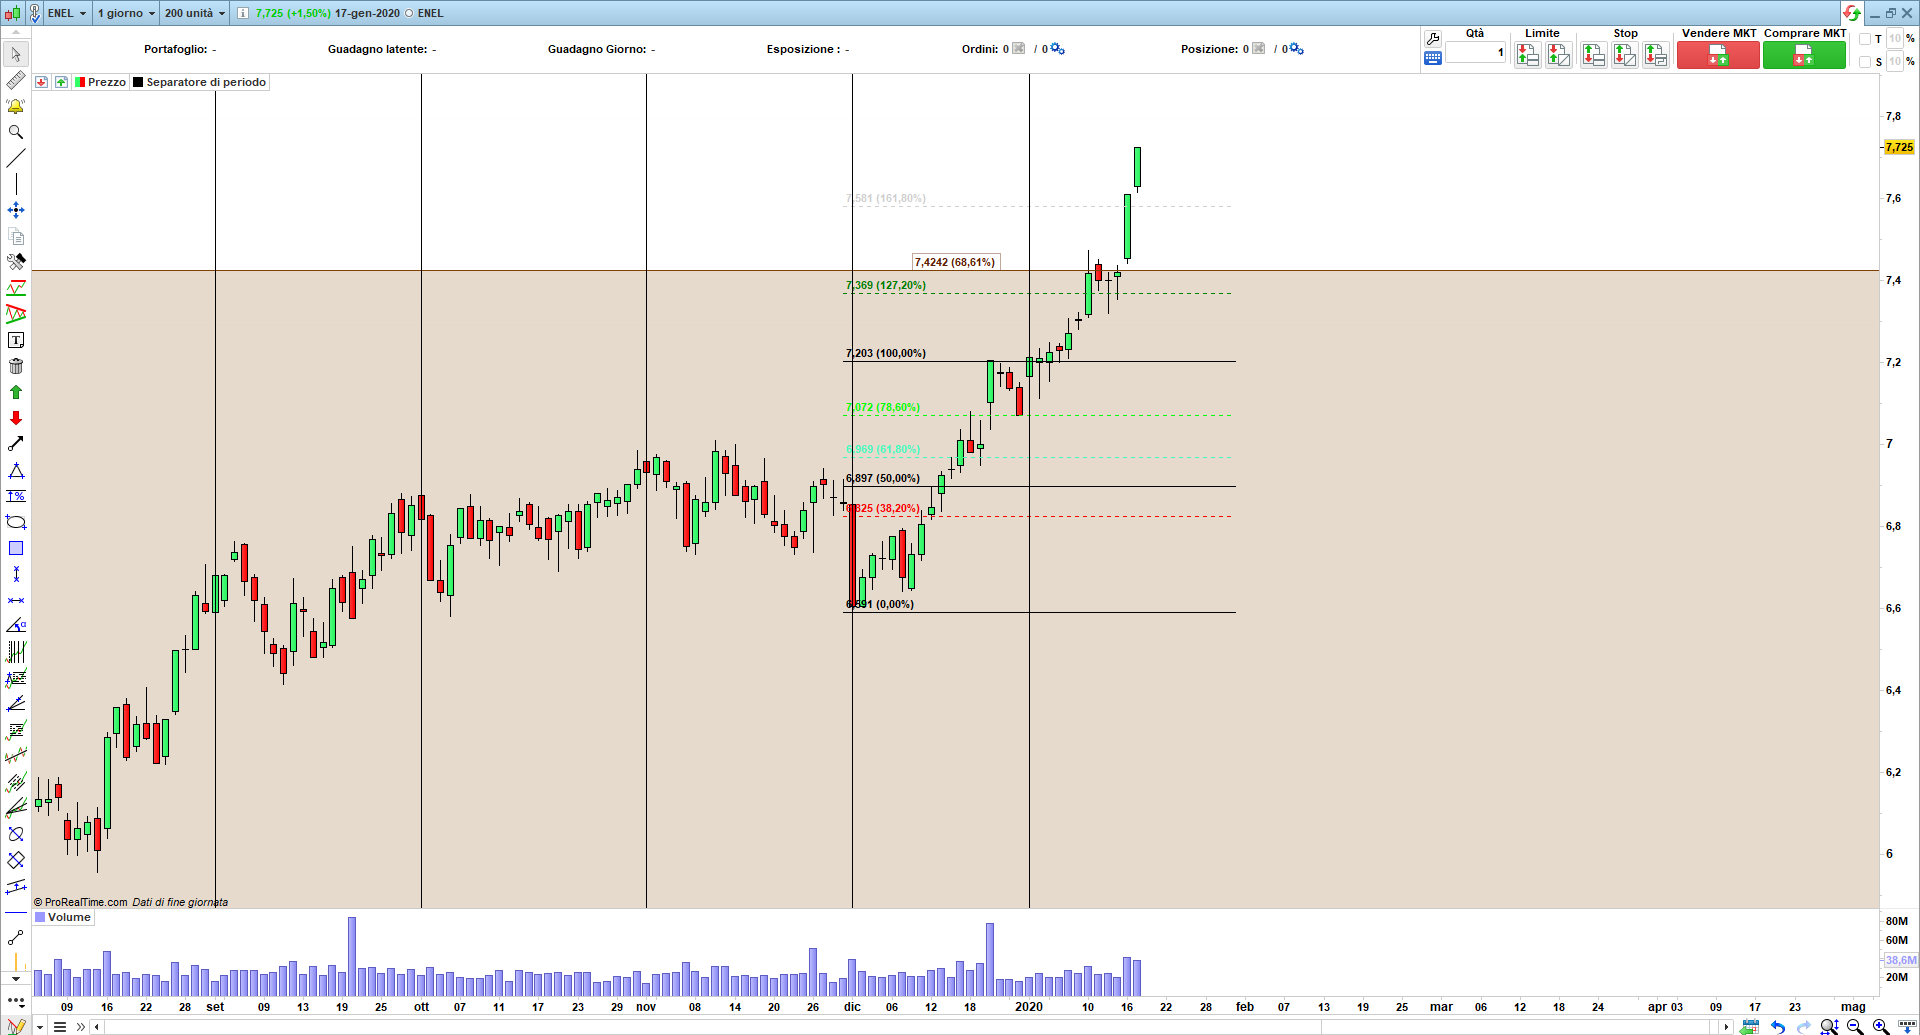Image resolution: width=1920 pixels, height=1035 pixels.
Task: Place a green up arrow marker
Action: click(16, 392)
